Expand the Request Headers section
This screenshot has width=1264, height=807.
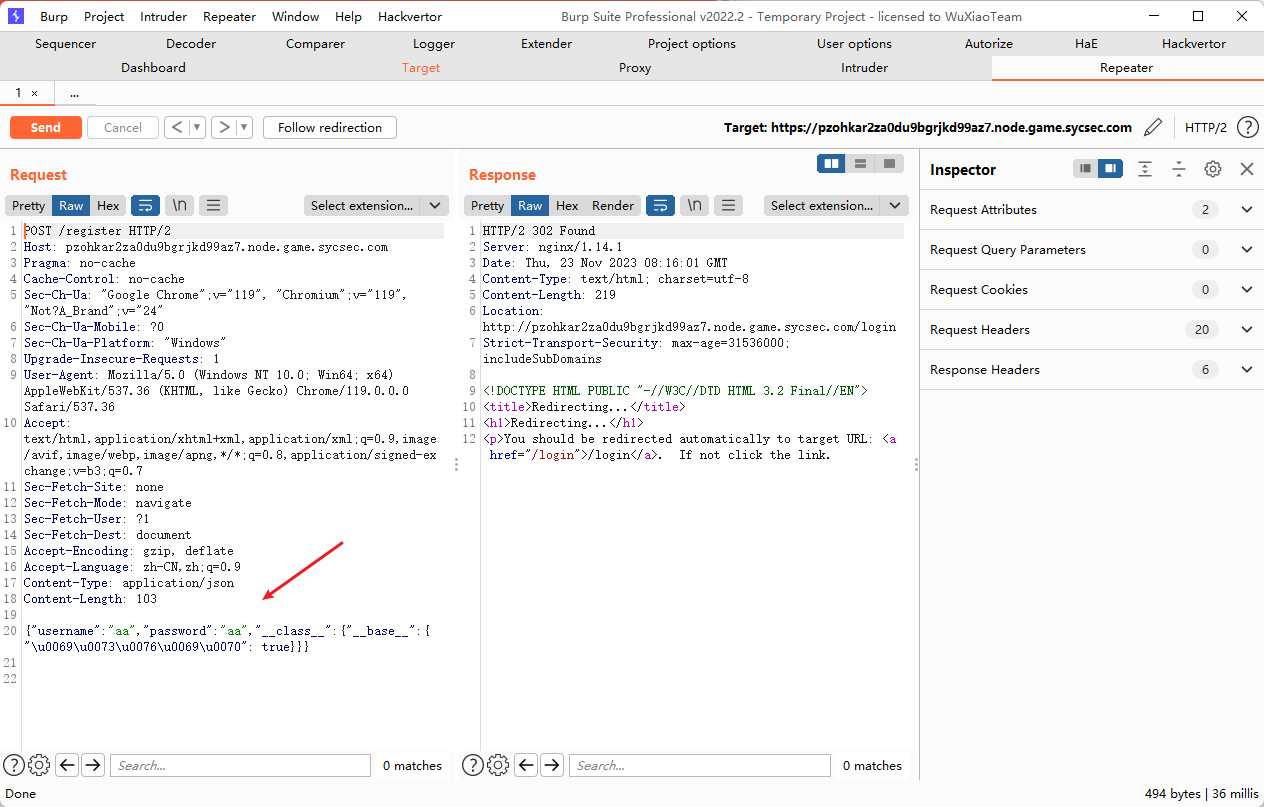coord(1246,329)
